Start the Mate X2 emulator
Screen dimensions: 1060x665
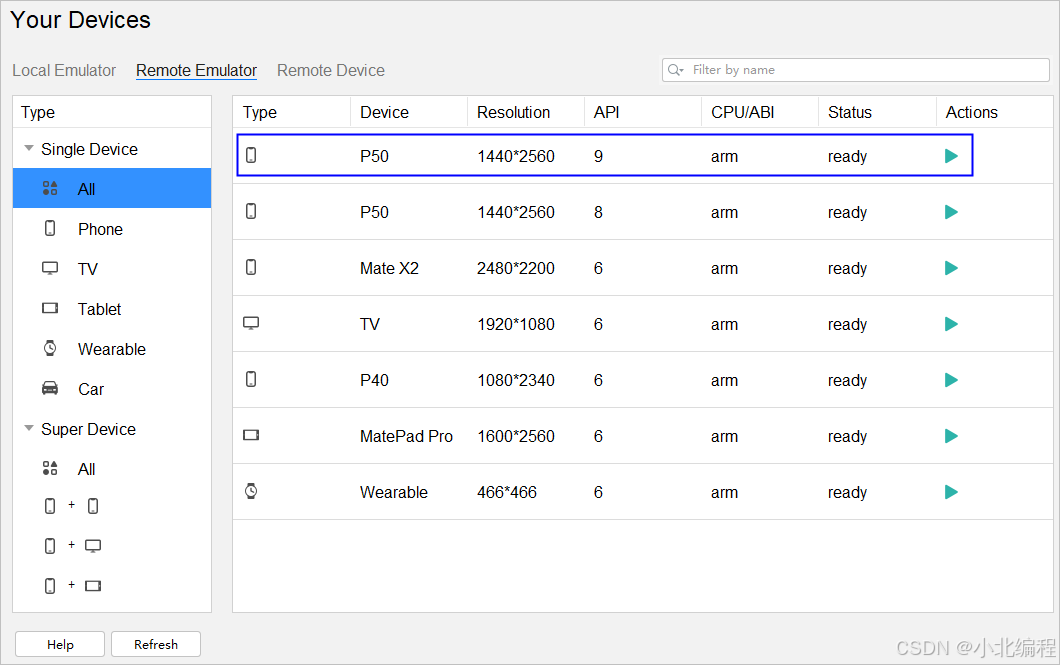pyautogui.click(x=951, y=268)
